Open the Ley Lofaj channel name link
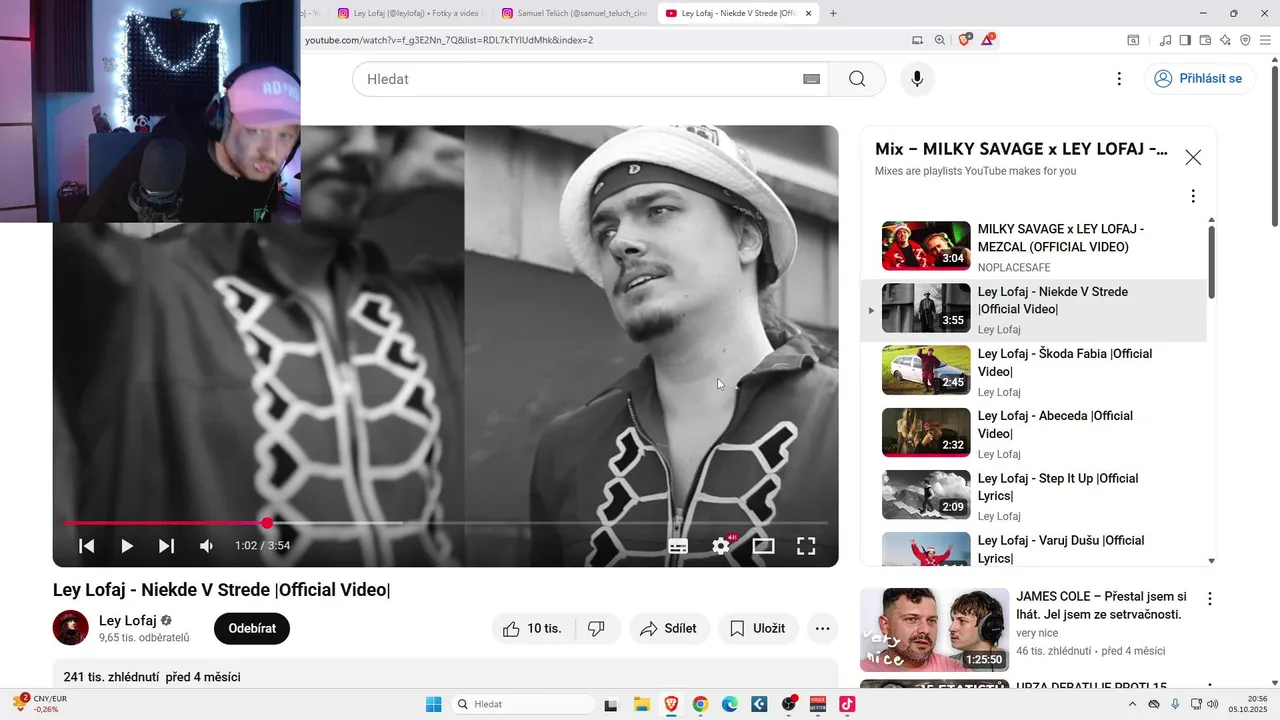Viewport: 1280px width, 720px height. coord(127,620)
